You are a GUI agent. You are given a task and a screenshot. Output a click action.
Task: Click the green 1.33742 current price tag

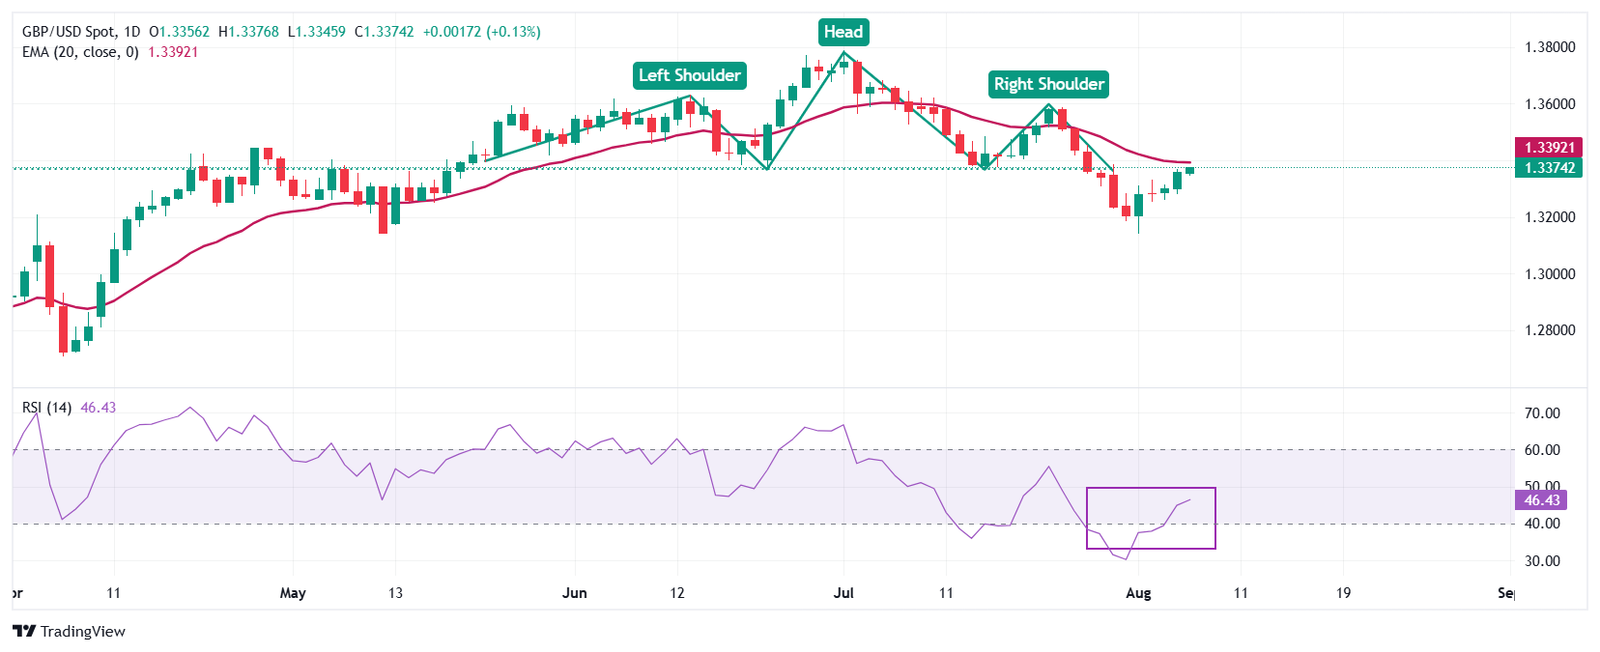tap(1549, 168)
